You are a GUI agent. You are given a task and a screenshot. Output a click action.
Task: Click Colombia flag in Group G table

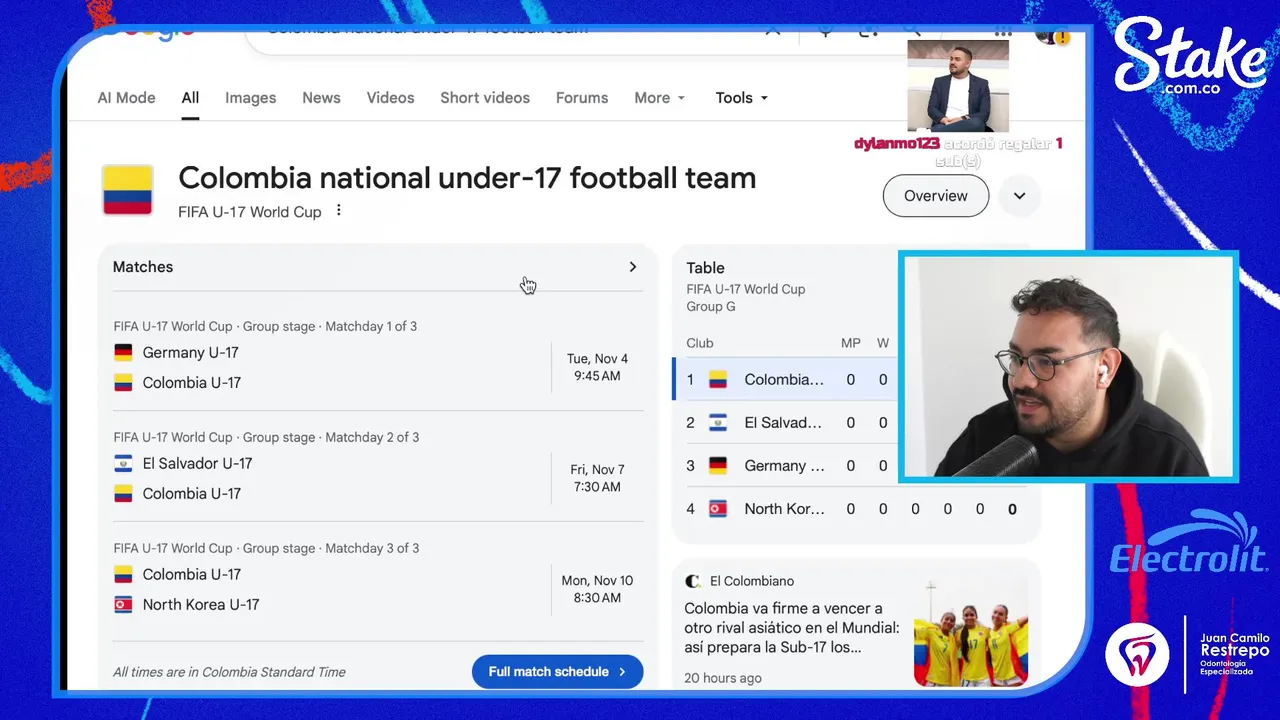(718, 380)
